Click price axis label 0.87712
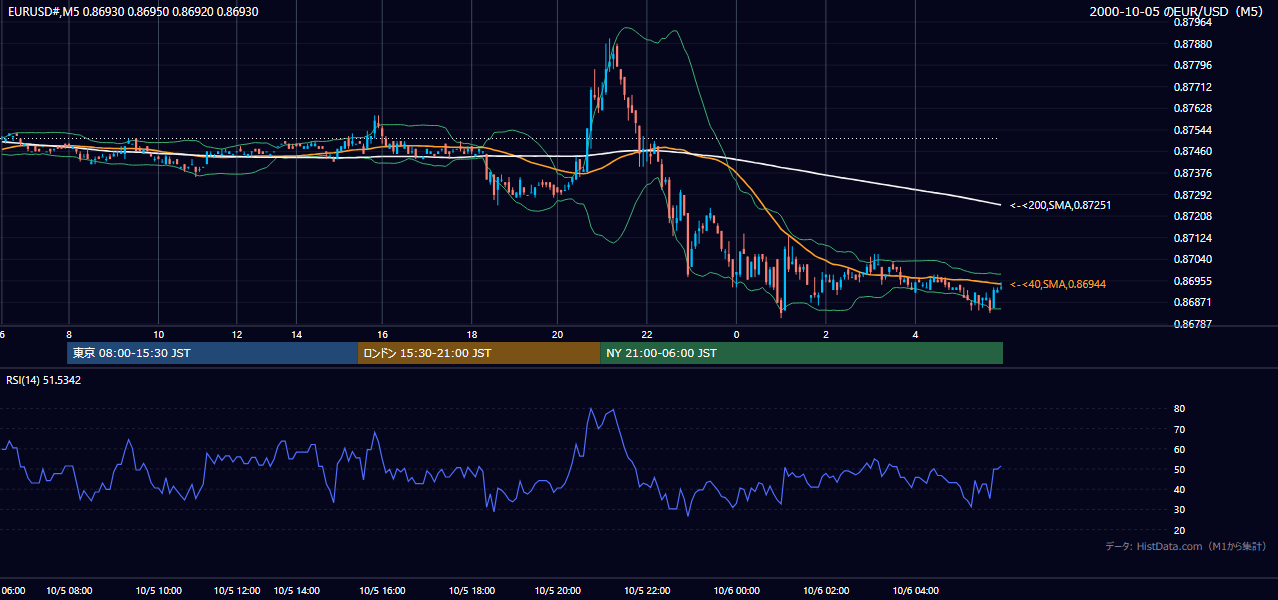Image resolution: width=1278 pixels, height=600 pixels. click(x=1192, y=87)
